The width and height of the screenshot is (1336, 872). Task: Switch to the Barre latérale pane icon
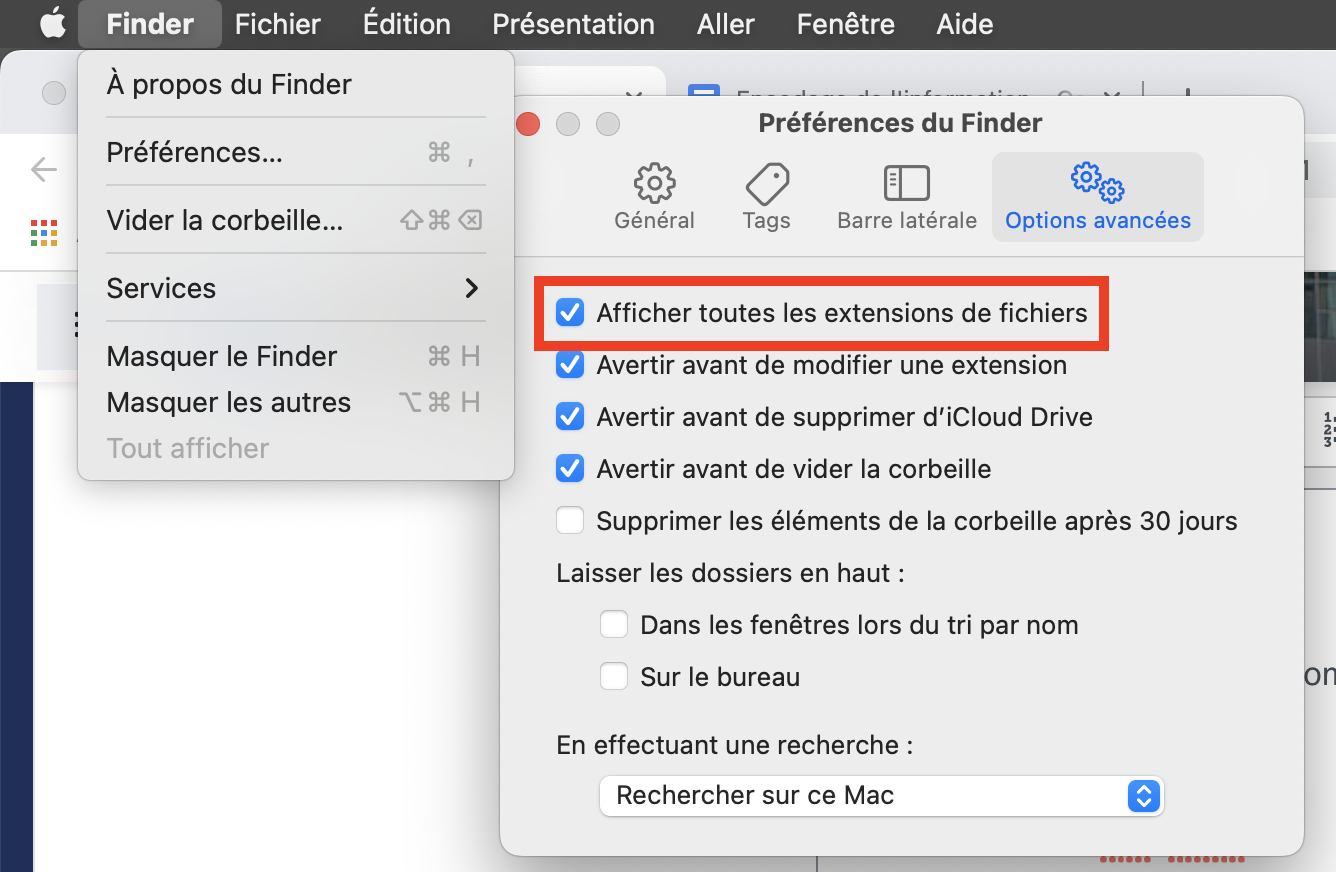coord(907,184)
